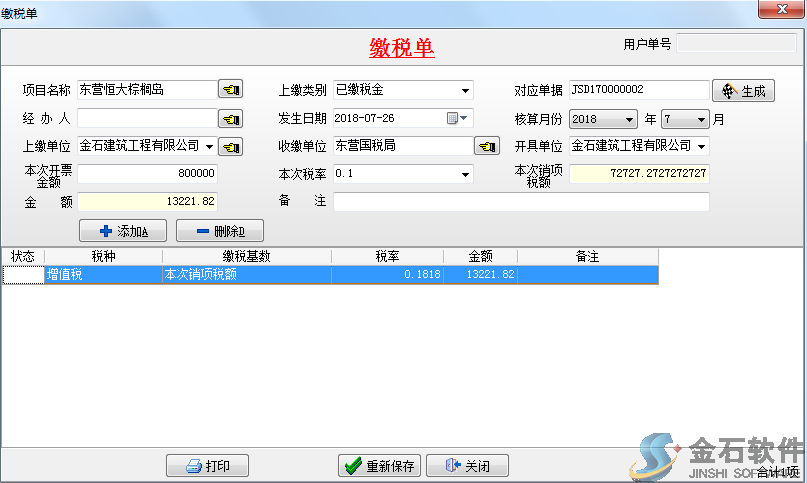Image resolution: width=807 pixels, height=483 pixels.
Task: Open the calendar picker for 发生日期
Action: 457,119
